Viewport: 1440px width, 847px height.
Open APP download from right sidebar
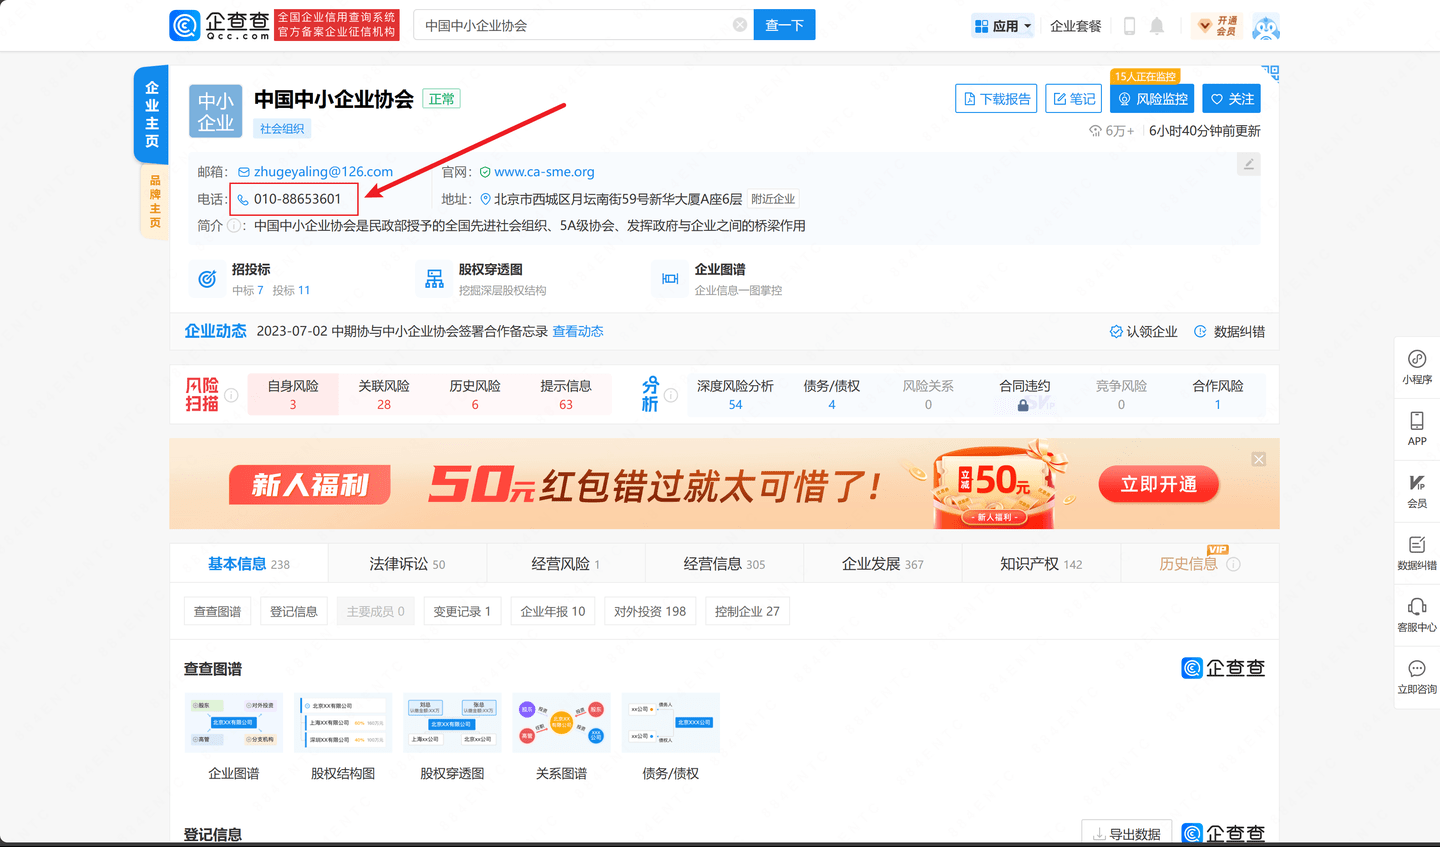1417,429
